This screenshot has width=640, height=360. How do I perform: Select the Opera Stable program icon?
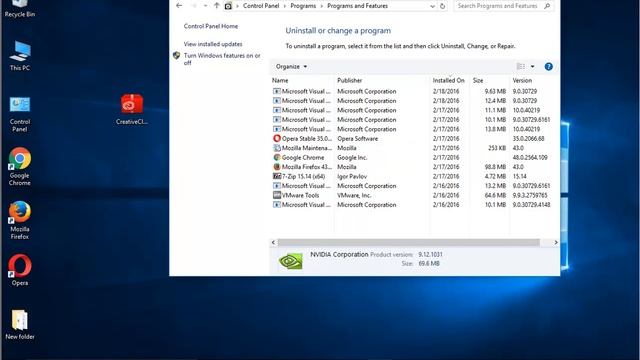(x=277, y=138)
